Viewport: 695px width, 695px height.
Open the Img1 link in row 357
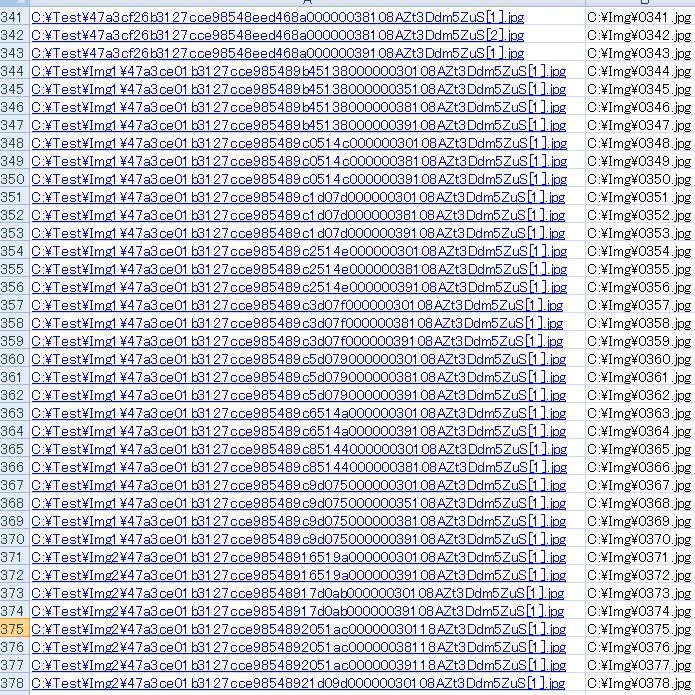(297, 305)
